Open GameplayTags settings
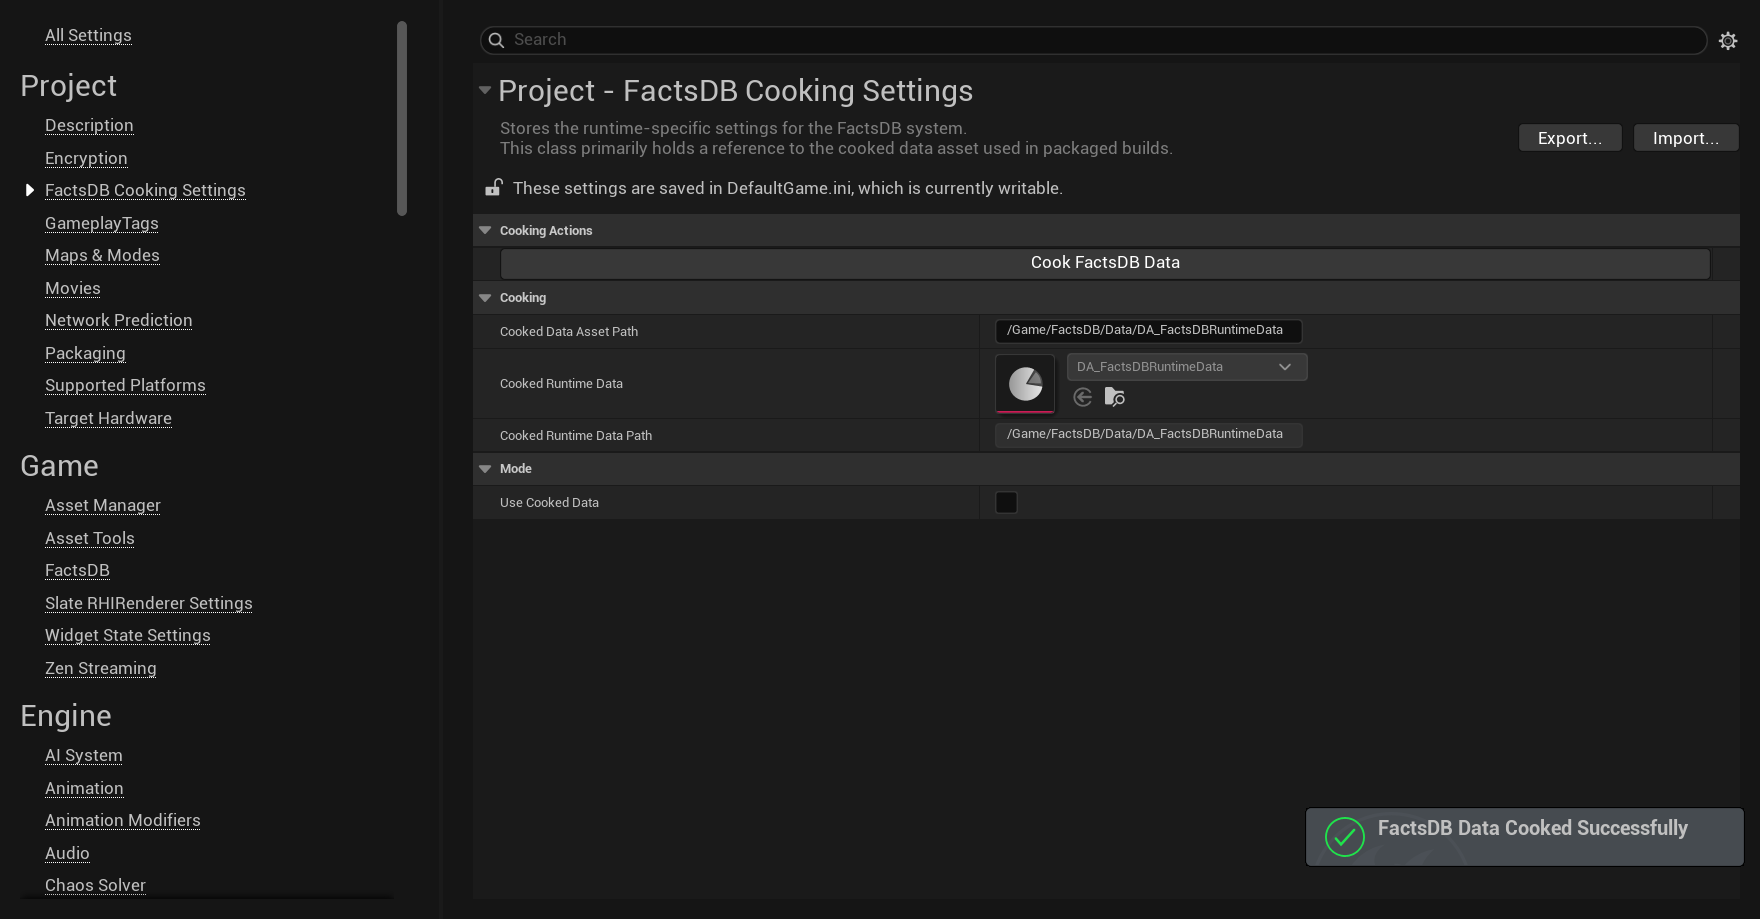Image resolution: width=1760 pixels, height=919 pixels. pos(102,223)
